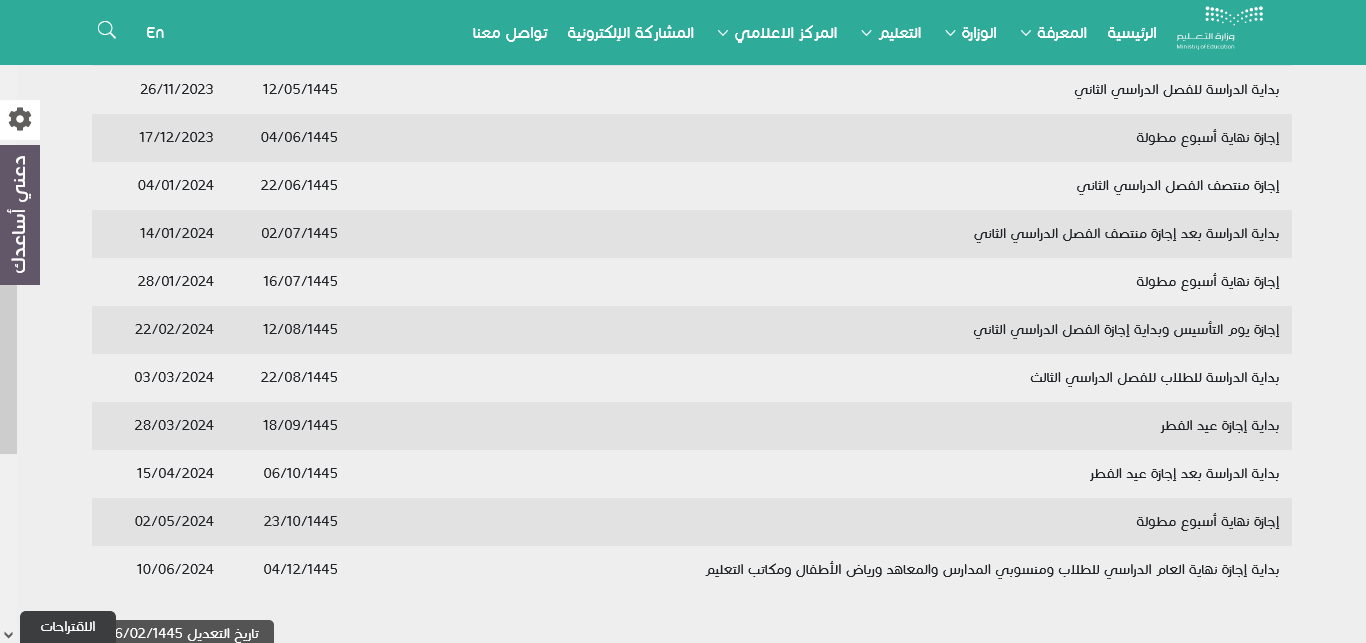Open the المركز الاعلامي menu item
The width and height of the screenshot is (1366, 643).
pos(786,33)
